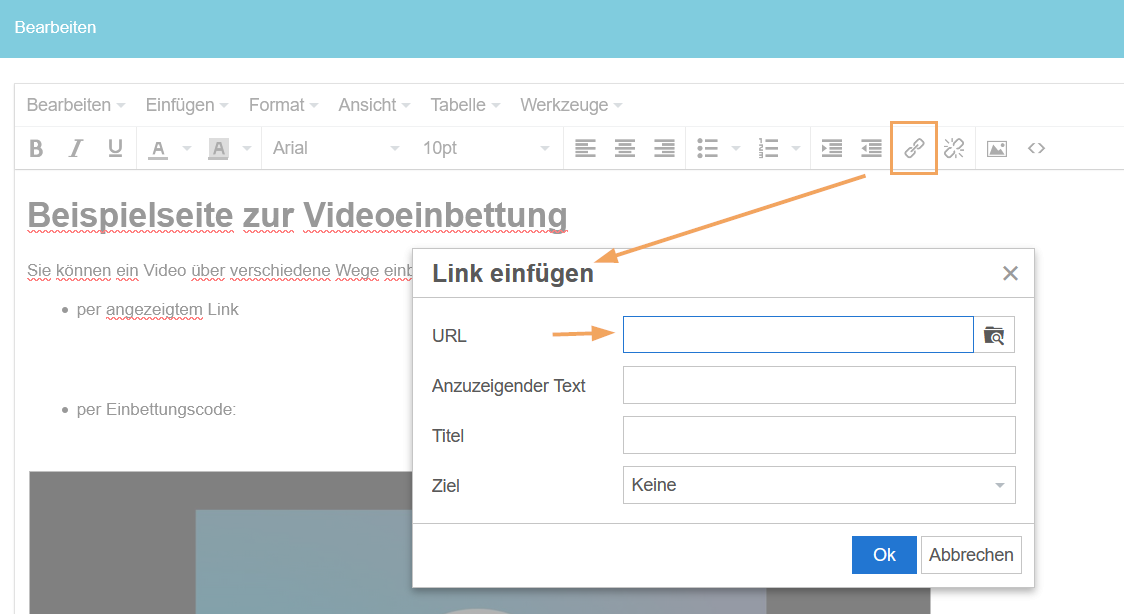The image size is (1124, 614).
Task: Cancel the dialog with Abbrechen
Action: pyautogui.click(x=971, y=555)
